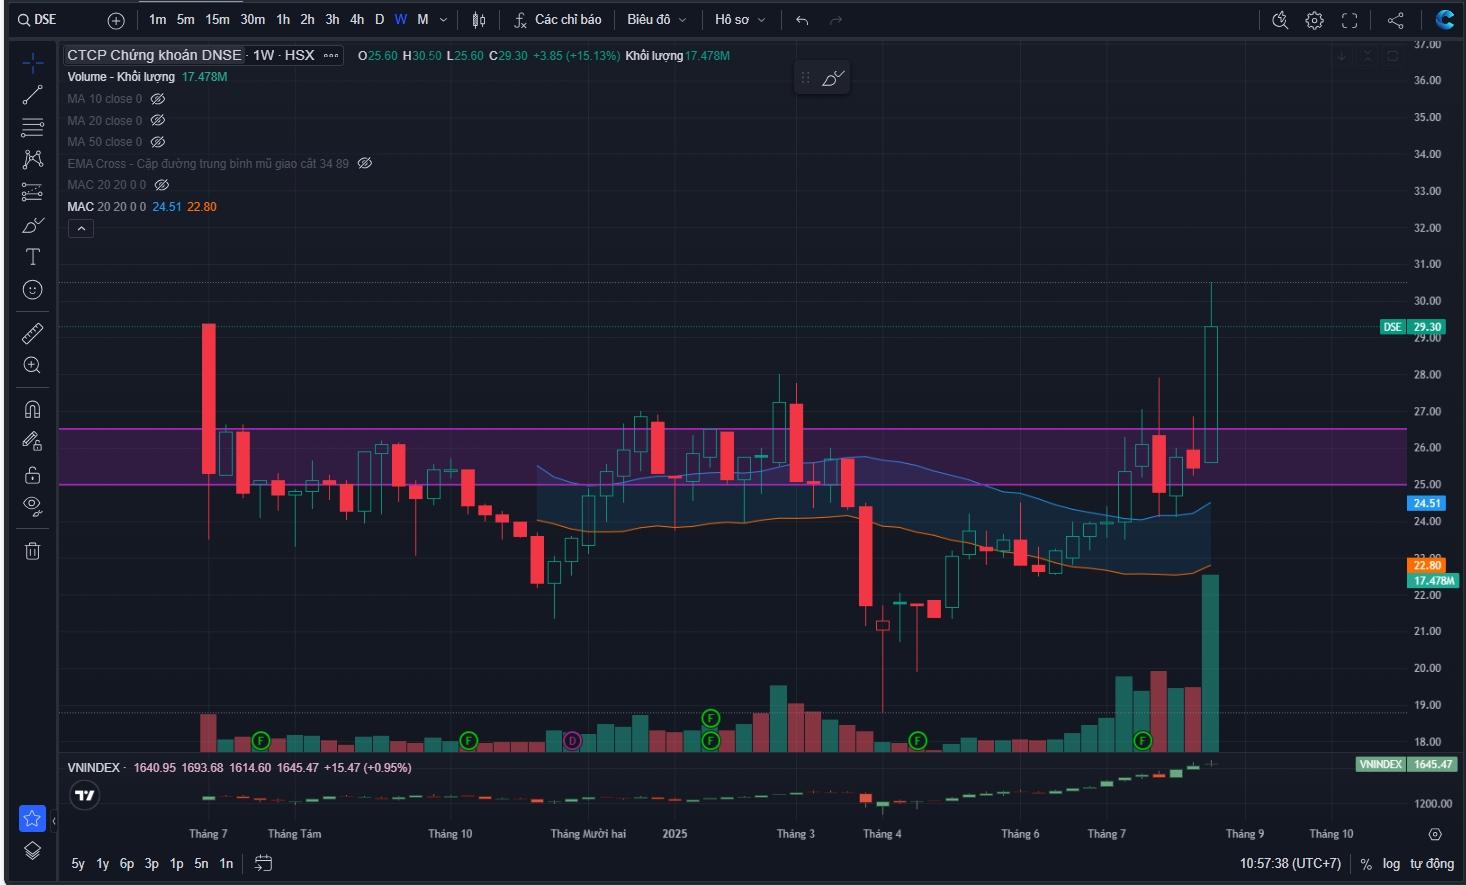Select the trend line drawing tool
This screenshot has width=1466, height=885.
click(32, 95)
